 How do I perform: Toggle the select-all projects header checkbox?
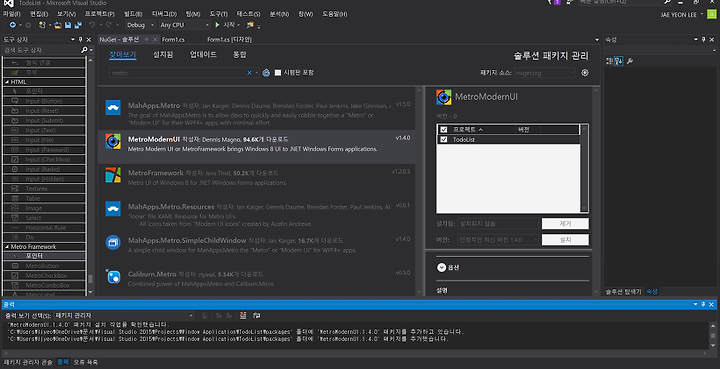(444, 129)
